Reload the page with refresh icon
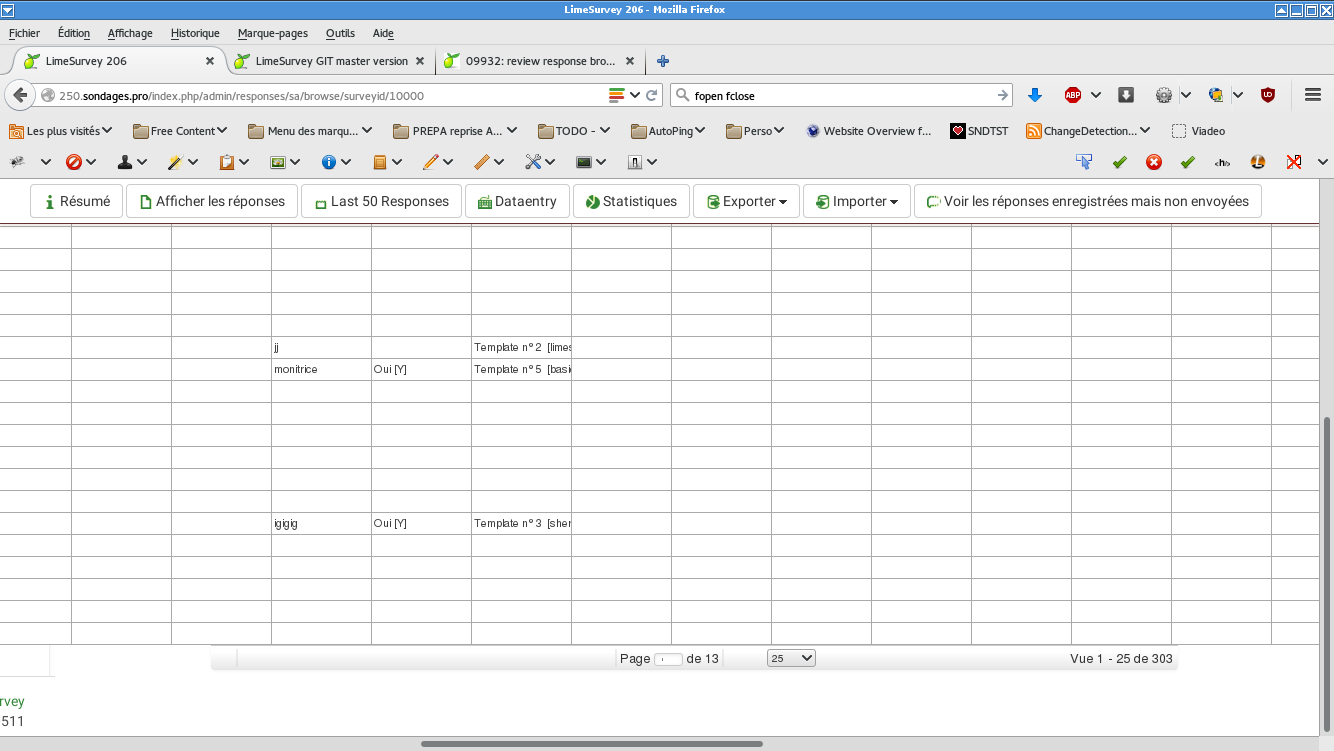This screenshot has width=1334, height=751. pos(652,96)
